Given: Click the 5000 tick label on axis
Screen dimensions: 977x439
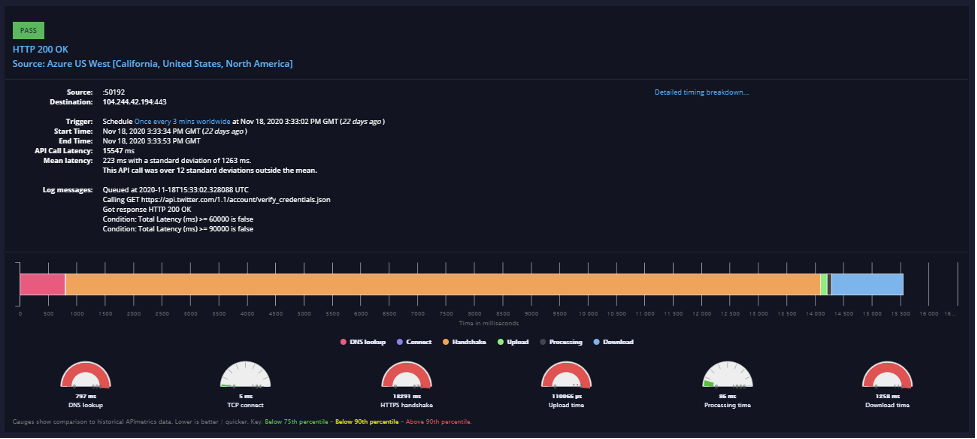Looking at the screenshot, I should point(304,314).
